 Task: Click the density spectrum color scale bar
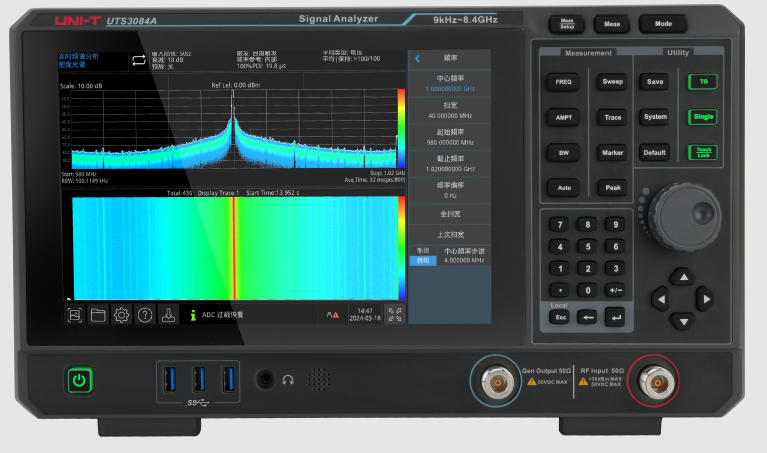tap(401, 128)
